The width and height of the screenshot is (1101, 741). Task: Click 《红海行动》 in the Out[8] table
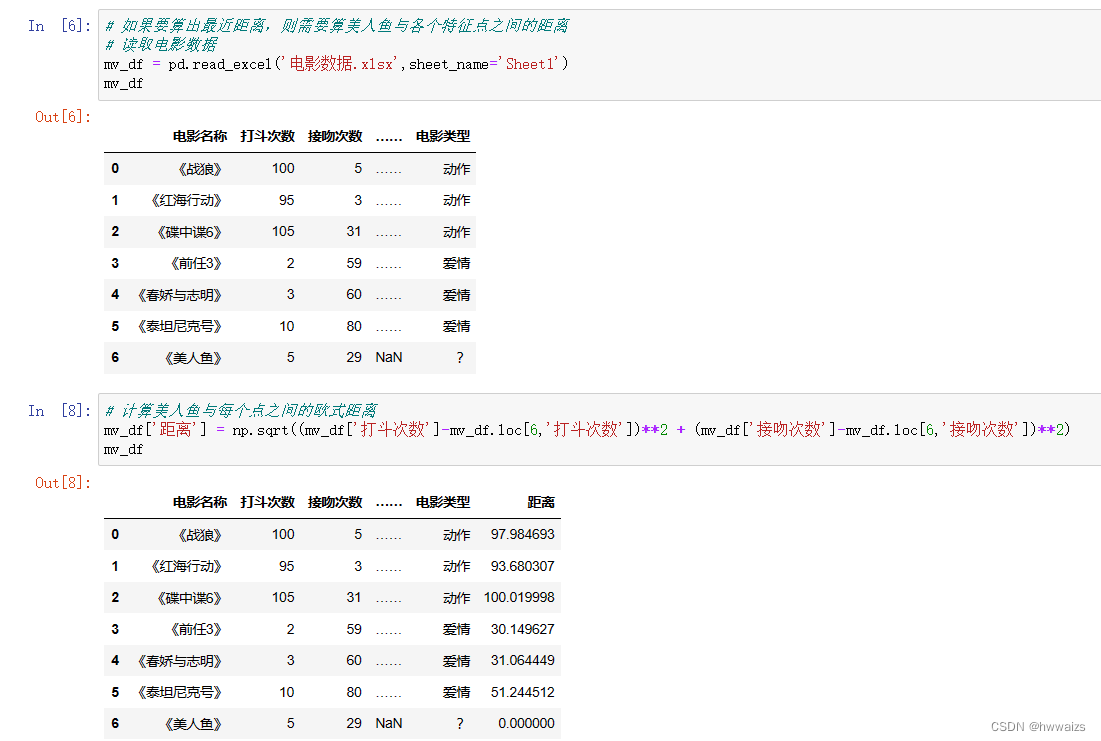186,567
